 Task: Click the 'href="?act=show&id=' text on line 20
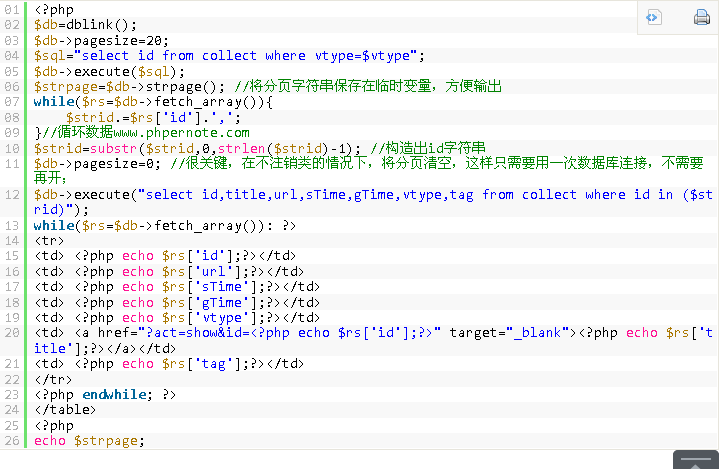click(x=174, y=333)
